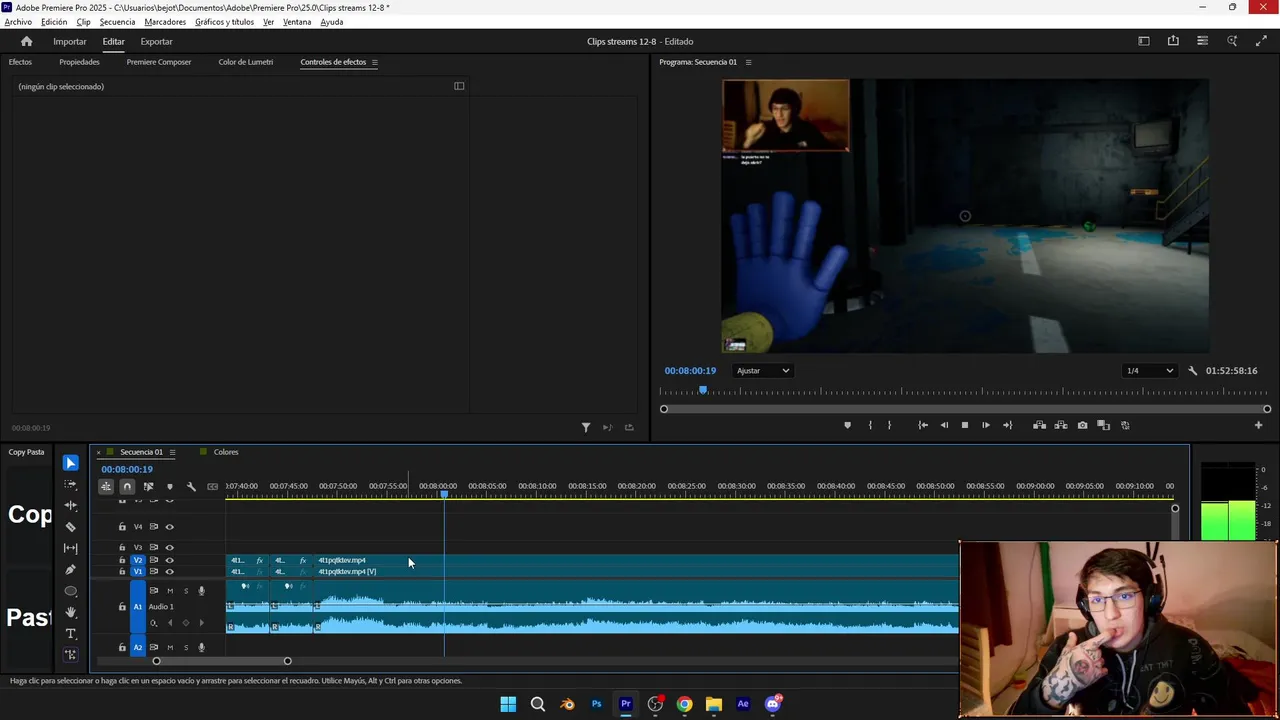Open Program monitor panel menu

[748, 62]
